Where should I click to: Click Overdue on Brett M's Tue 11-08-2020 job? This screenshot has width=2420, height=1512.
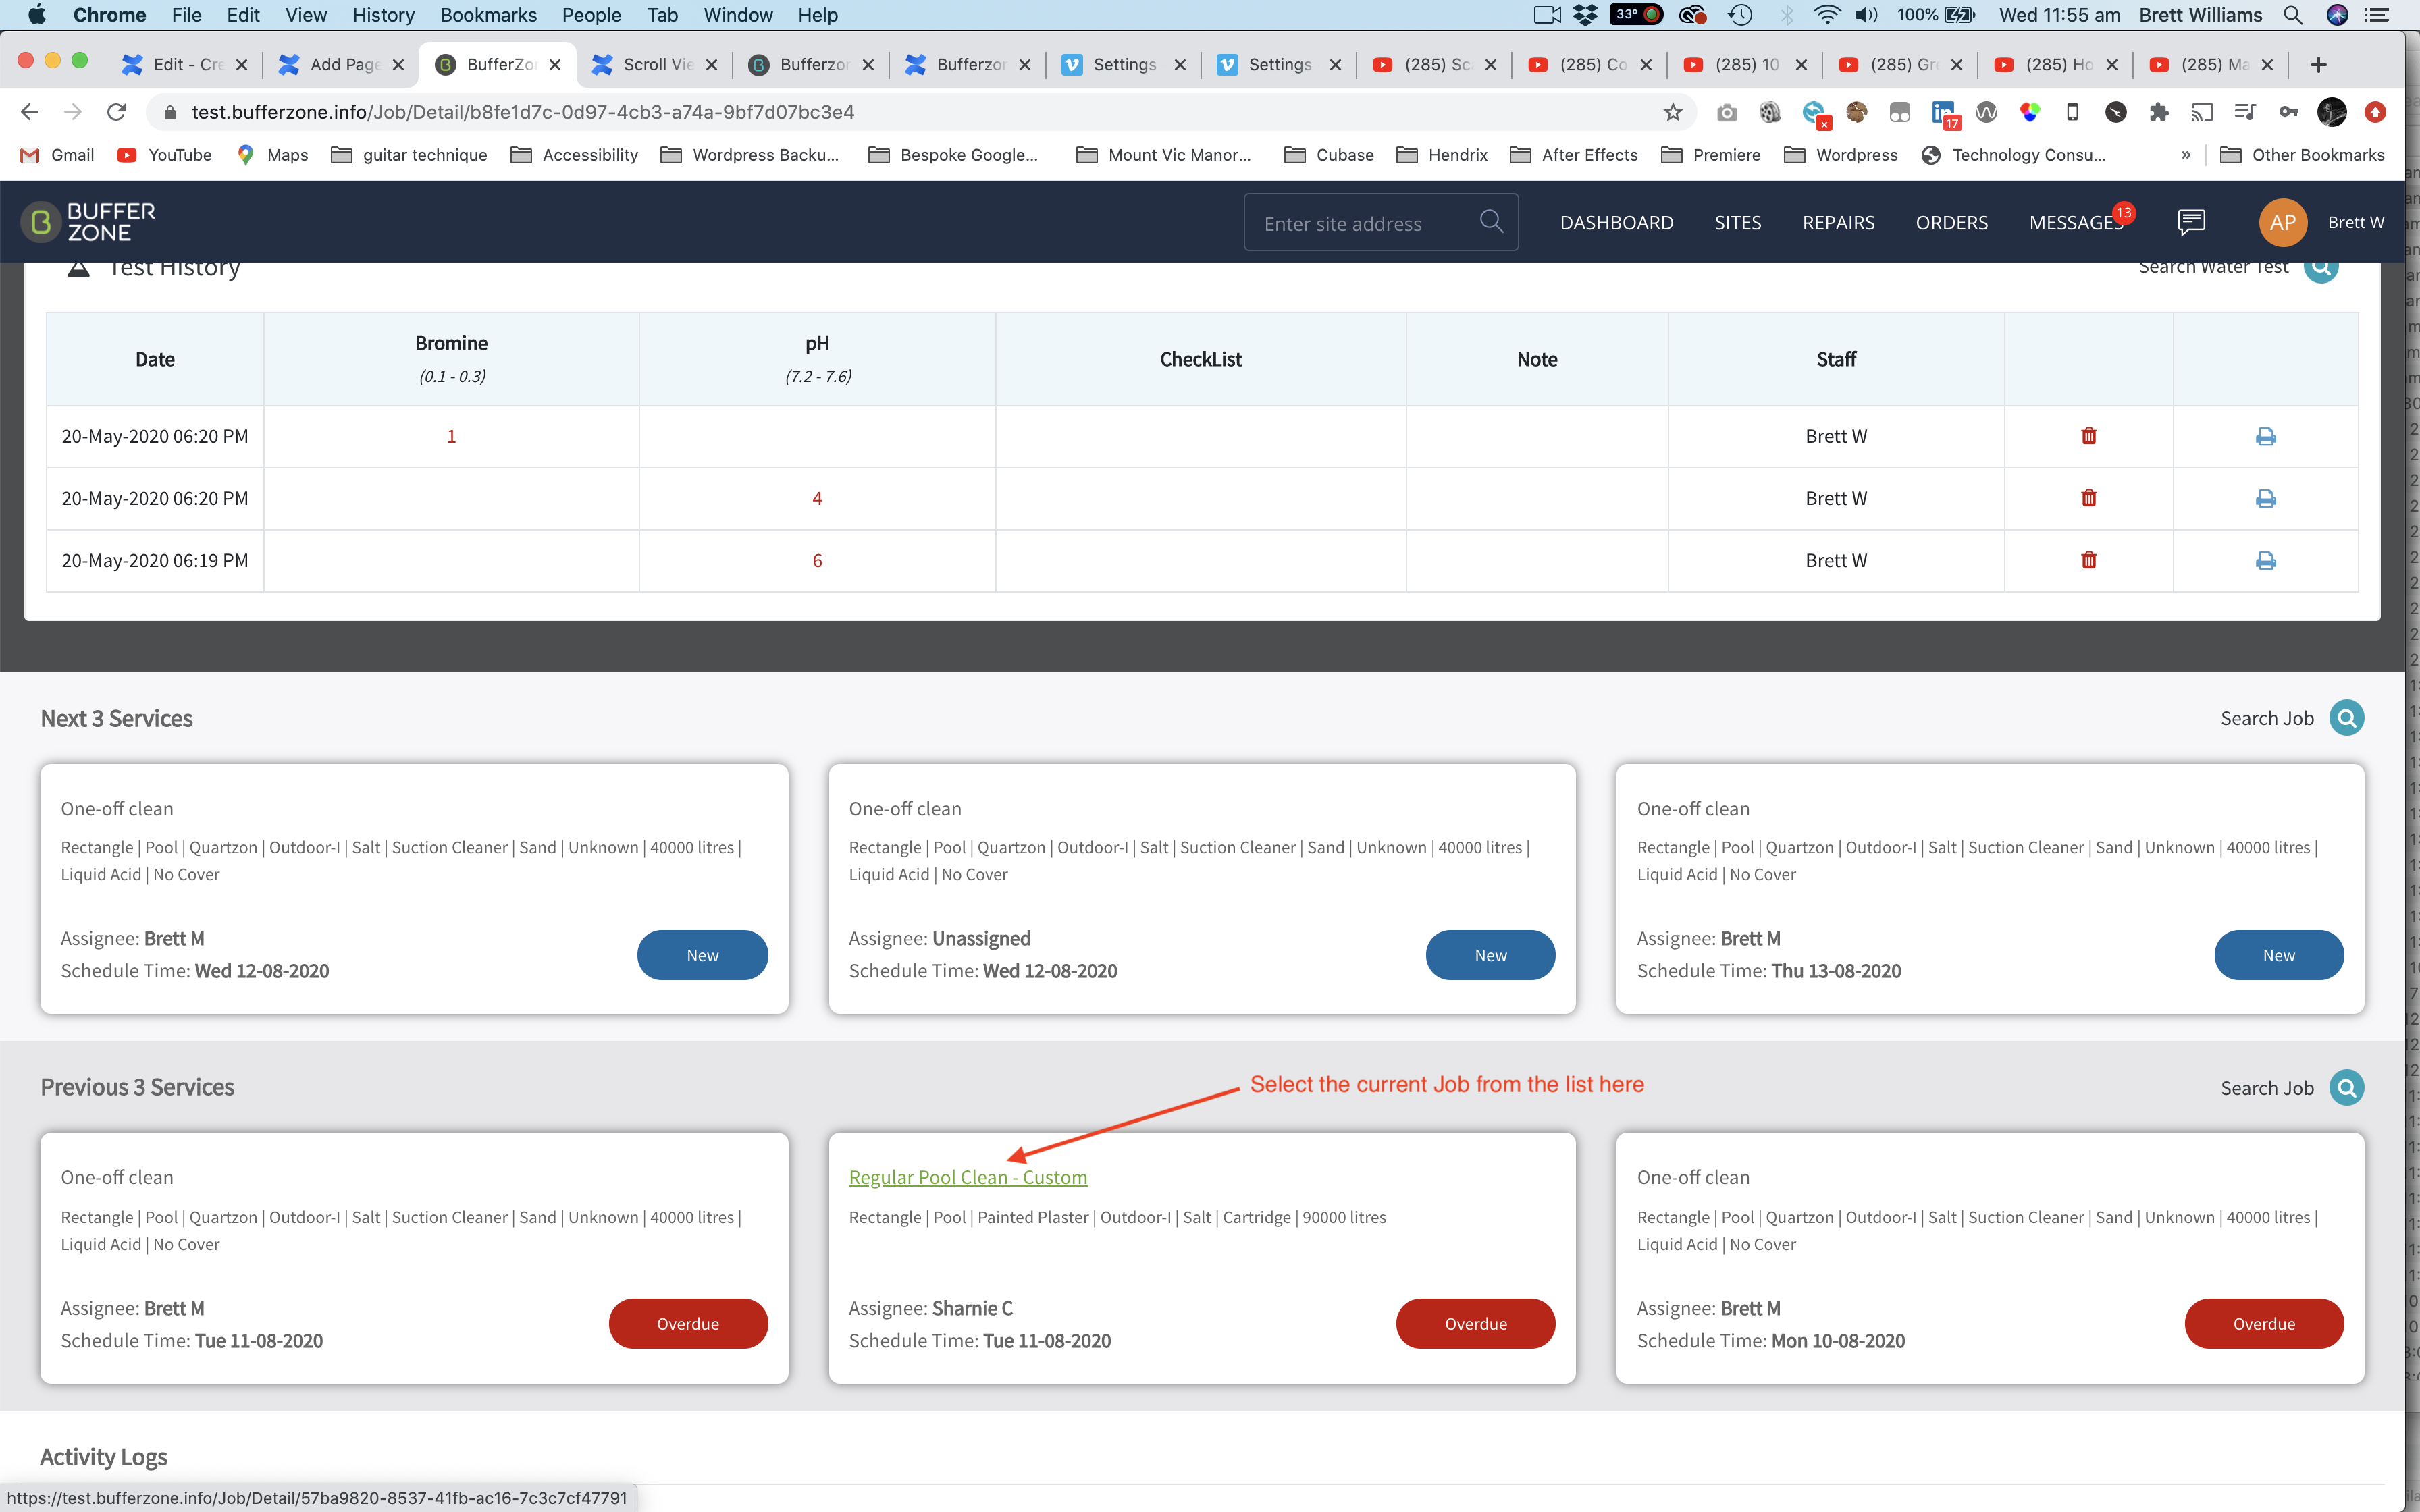pos(688,1323)
